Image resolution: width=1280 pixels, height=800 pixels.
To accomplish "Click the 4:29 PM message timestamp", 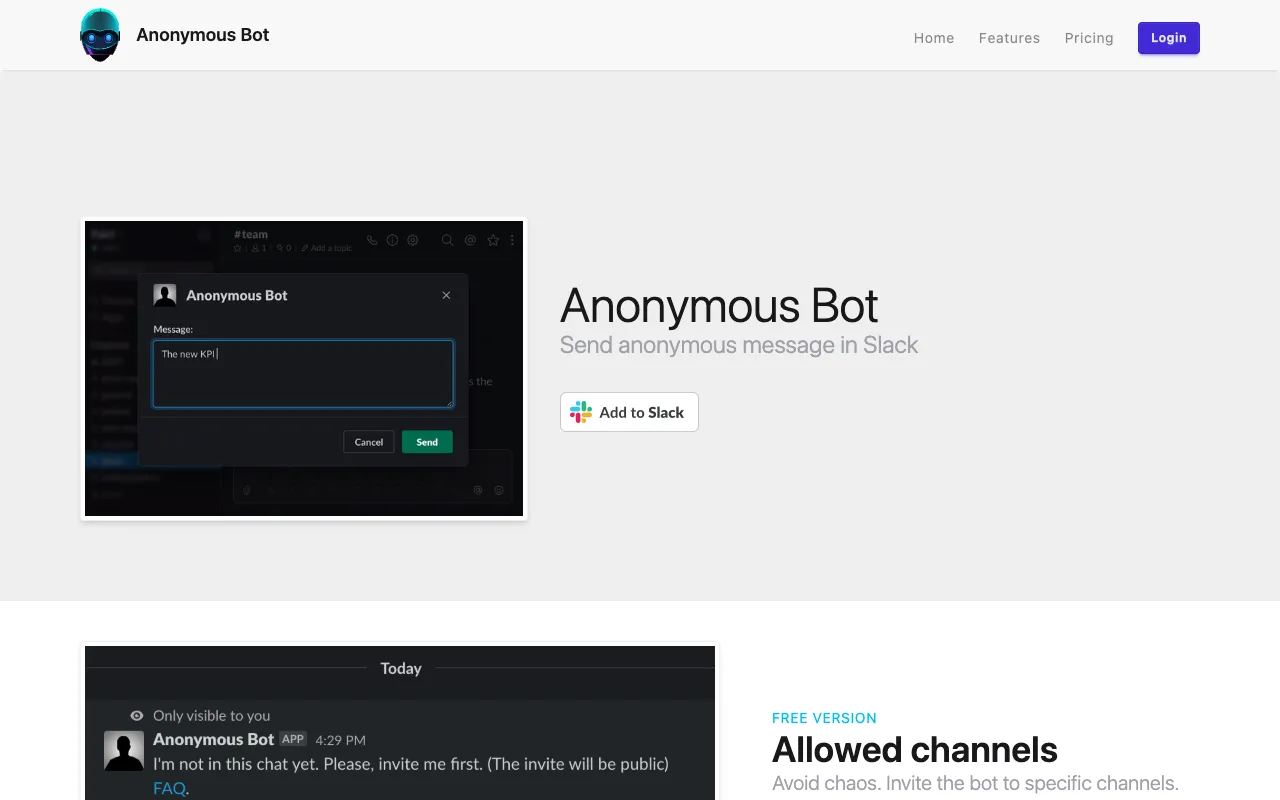I will (340, 740).
